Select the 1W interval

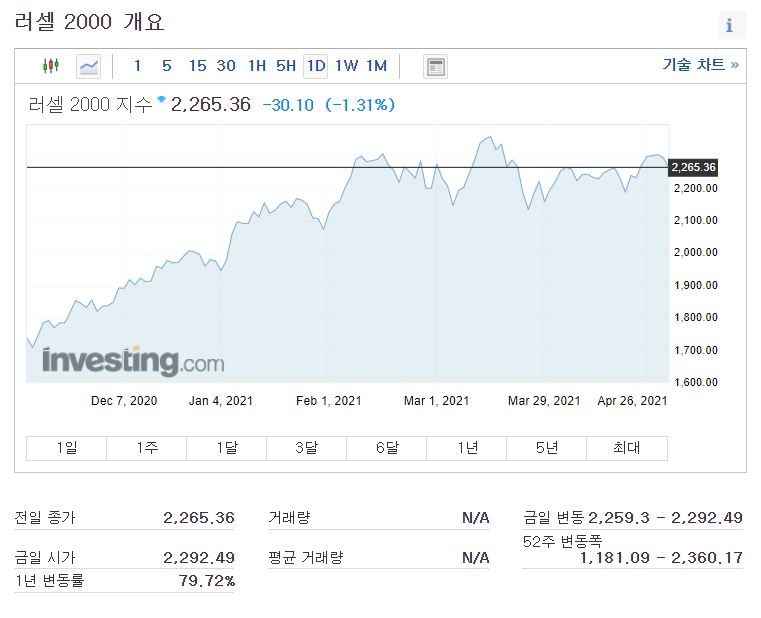347,66
